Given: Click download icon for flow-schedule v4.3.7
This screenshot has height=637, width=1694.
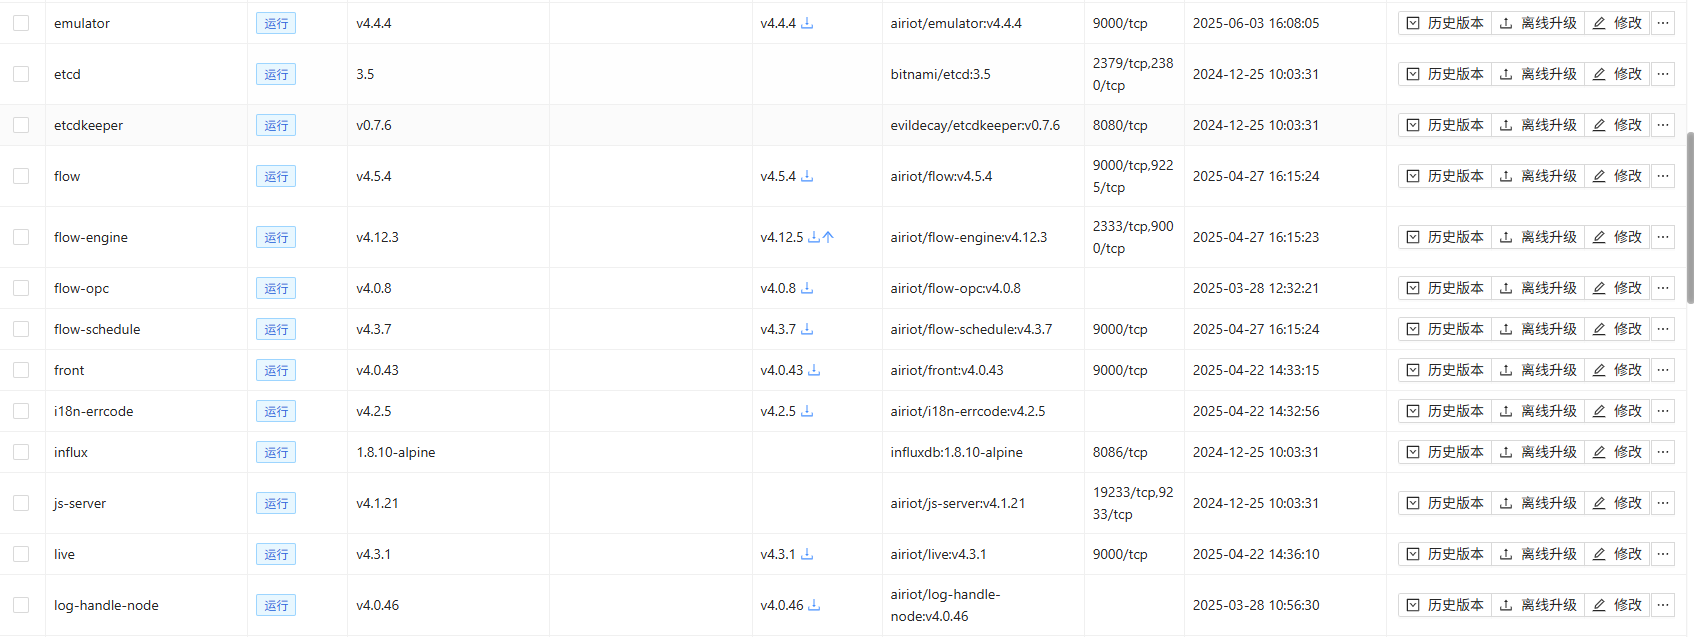Looking at the screenshot, I should point(807,329).
